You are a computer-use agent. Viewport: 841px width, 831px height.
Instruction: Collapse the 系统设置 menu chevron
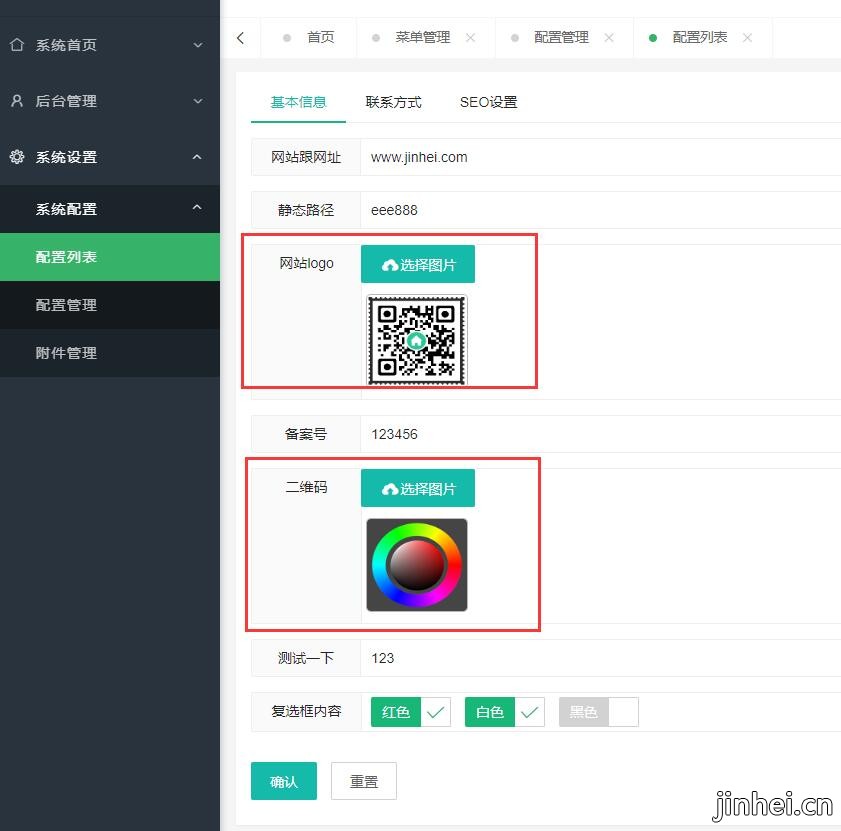pyautogui.click(x=197, y=157)
